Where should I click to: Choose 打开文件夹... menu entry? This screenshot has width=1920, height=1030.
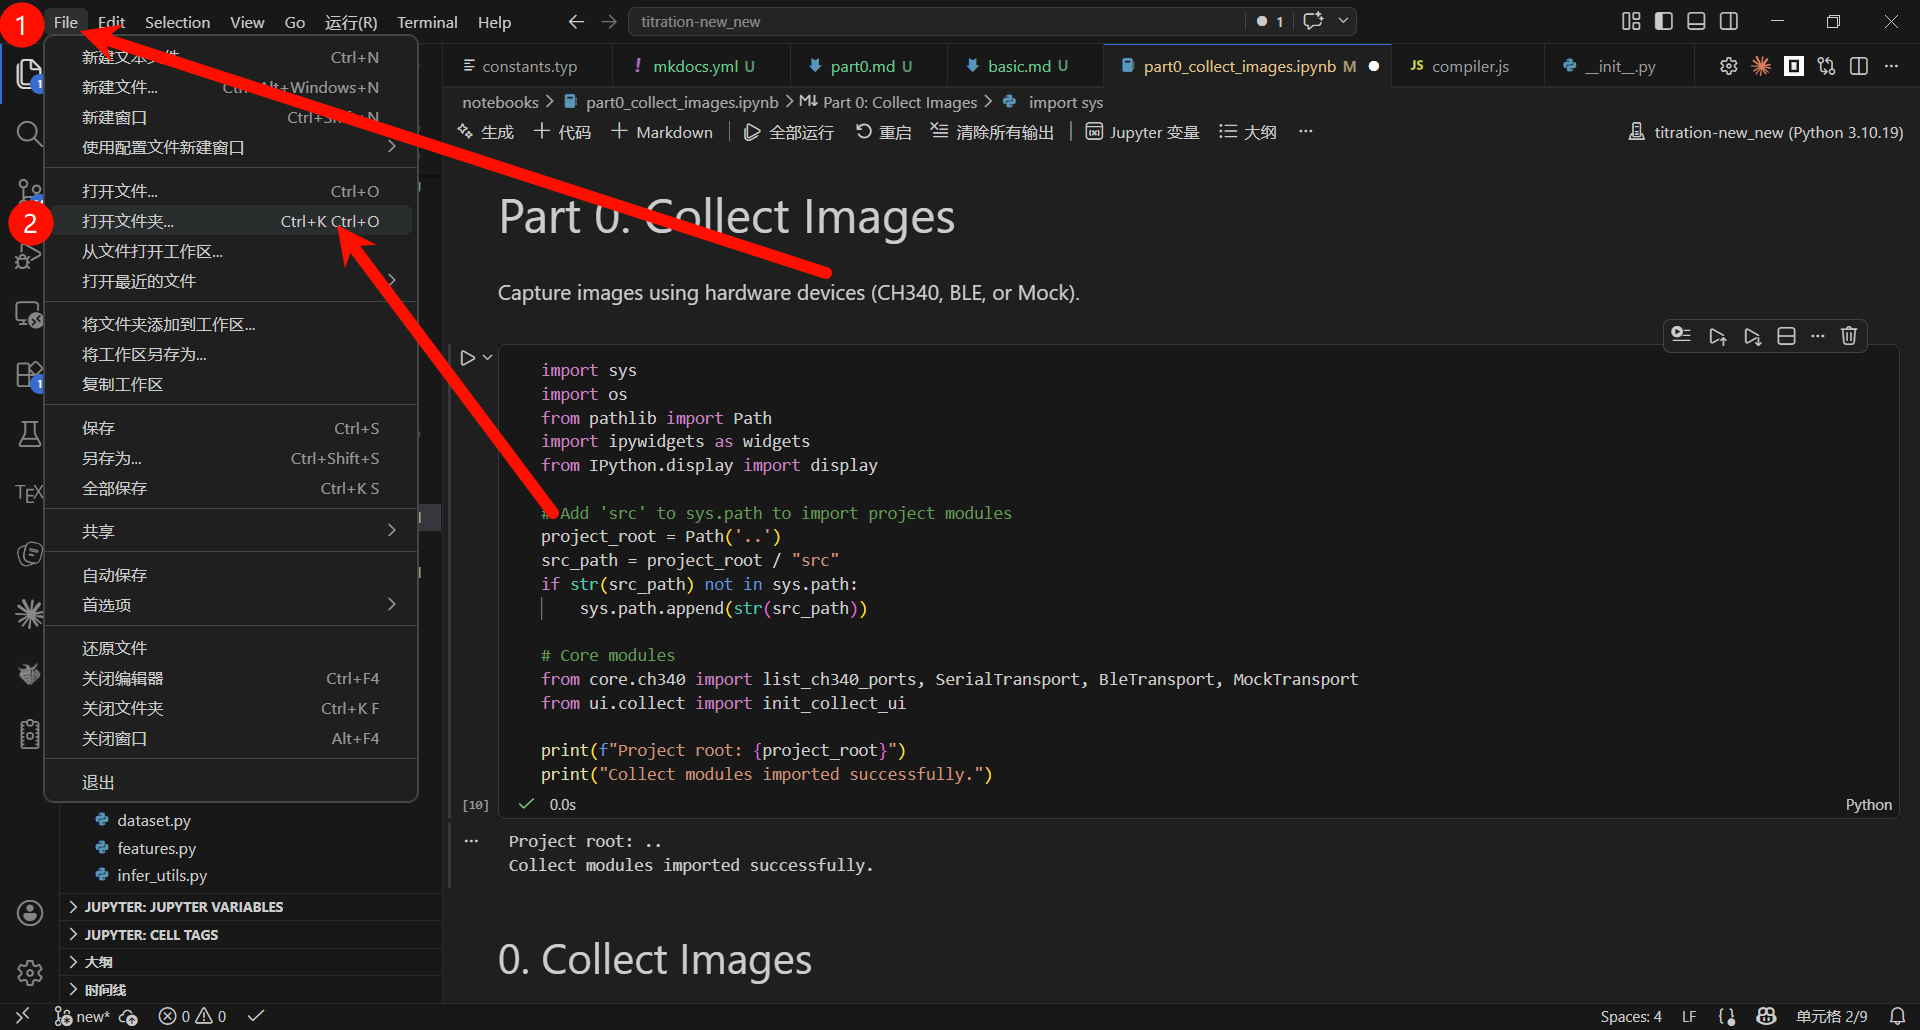coord(231,221)
